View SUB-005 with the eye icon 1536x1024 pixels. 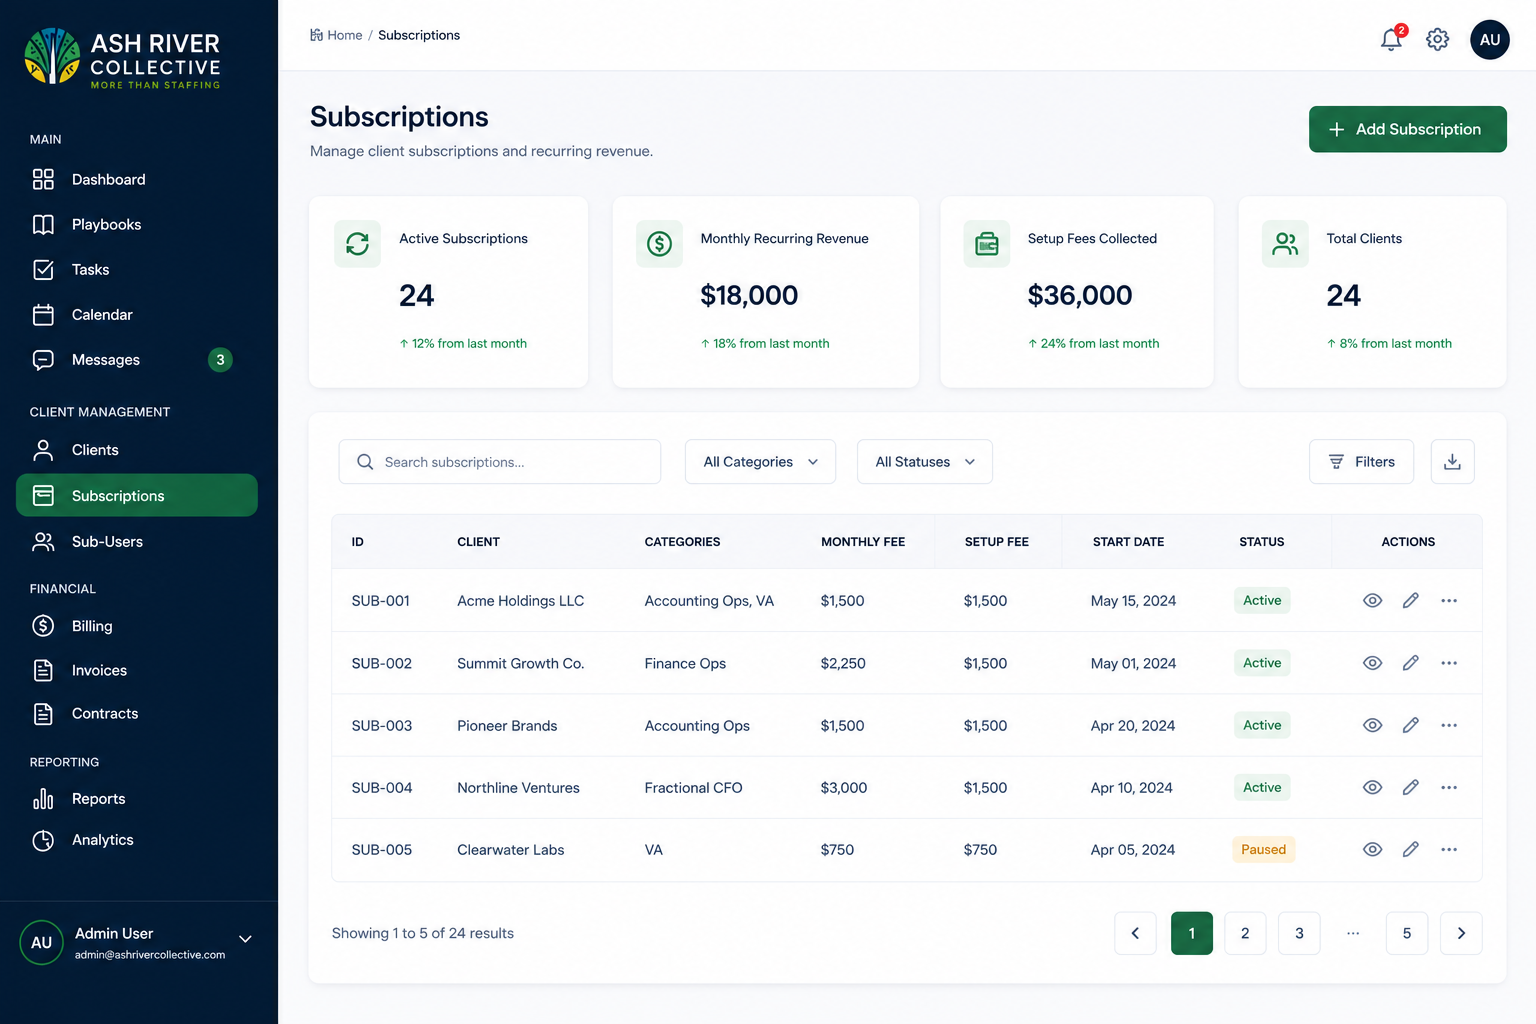(x=1372, y=850)
